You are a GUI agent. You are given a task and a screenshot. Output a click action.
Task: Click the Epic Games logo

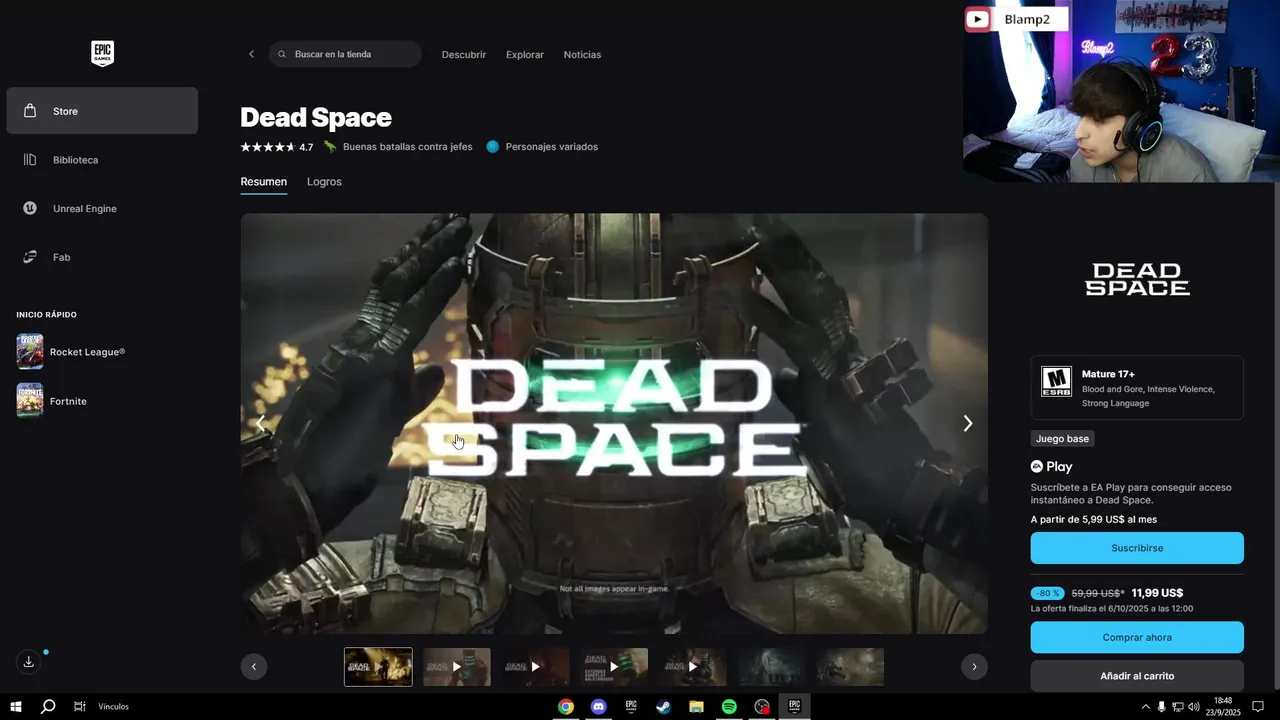point(102,53)
